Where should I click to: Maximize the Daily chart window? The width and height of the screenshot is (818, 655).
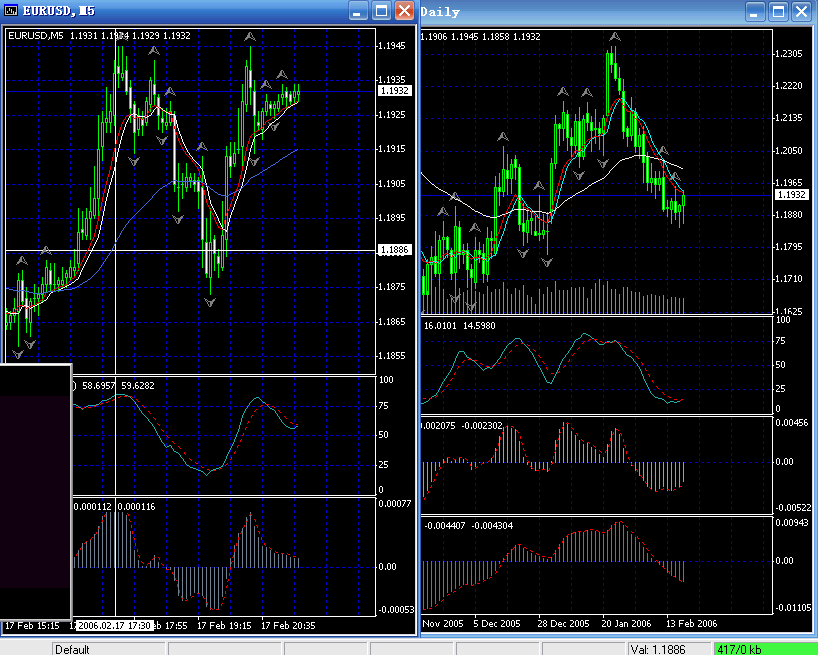(x=778, y=11)
